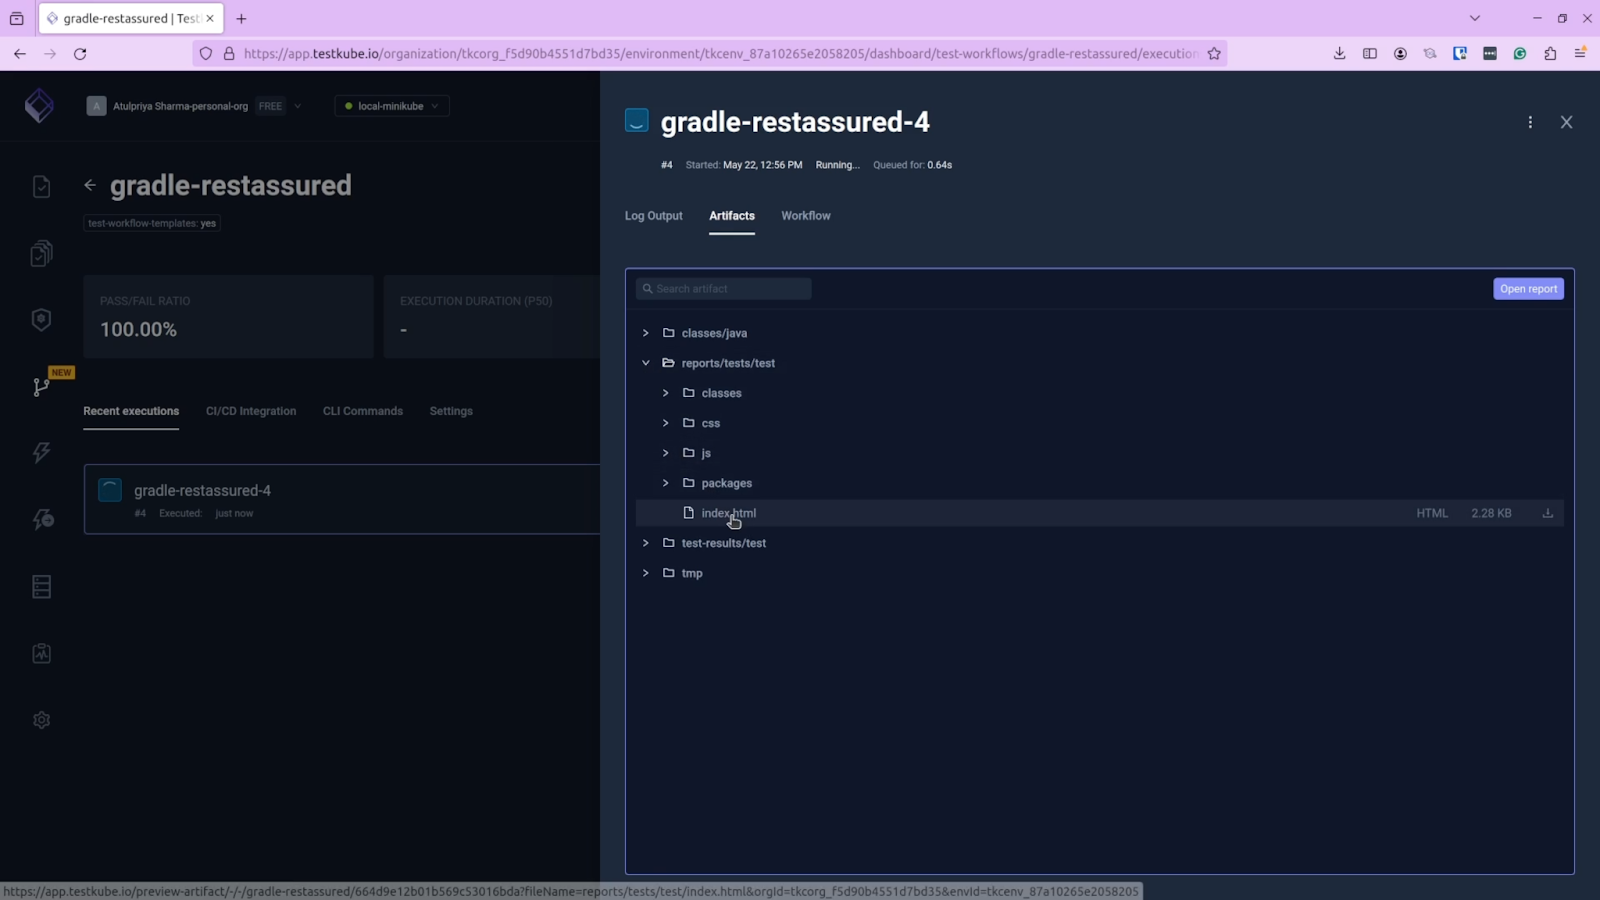Download the index.html artifact
Screen dimensions: 1600x900
point(1548,513)
